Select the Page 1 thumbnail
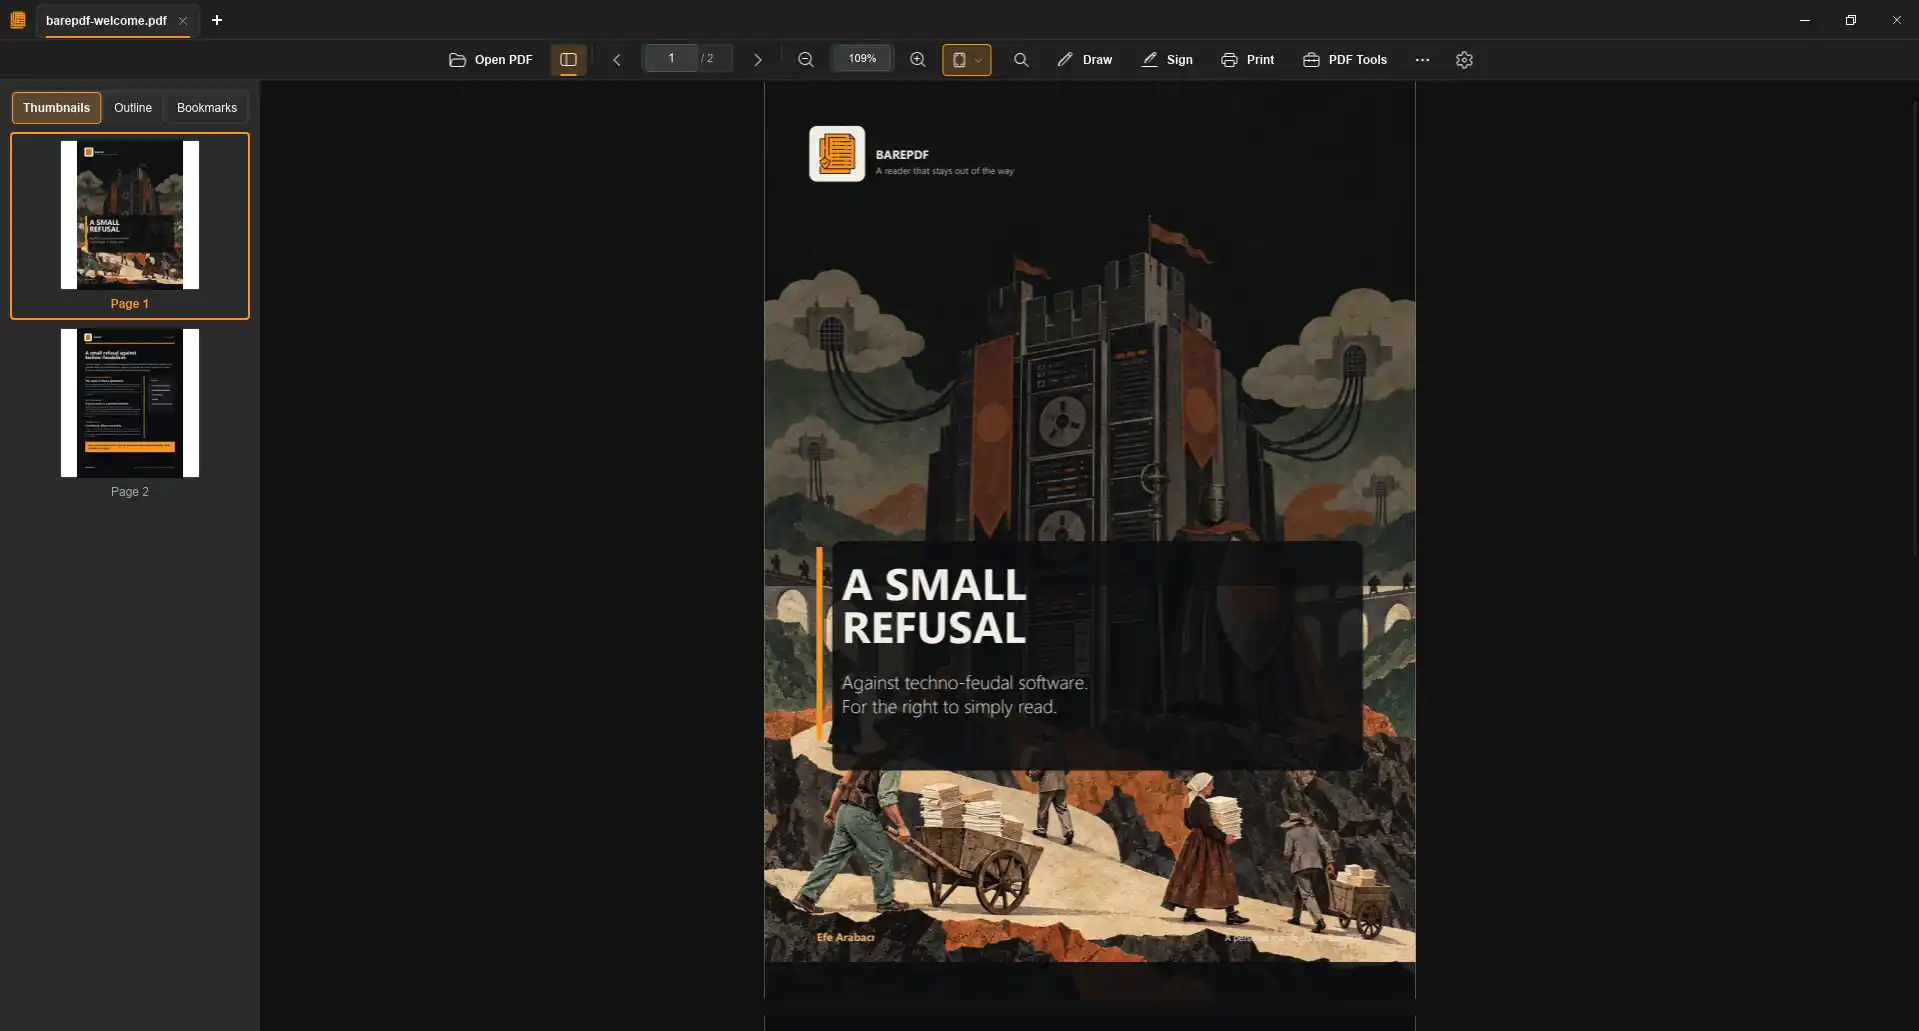This screenshot has width=1919, height=1031. (130, 226)
